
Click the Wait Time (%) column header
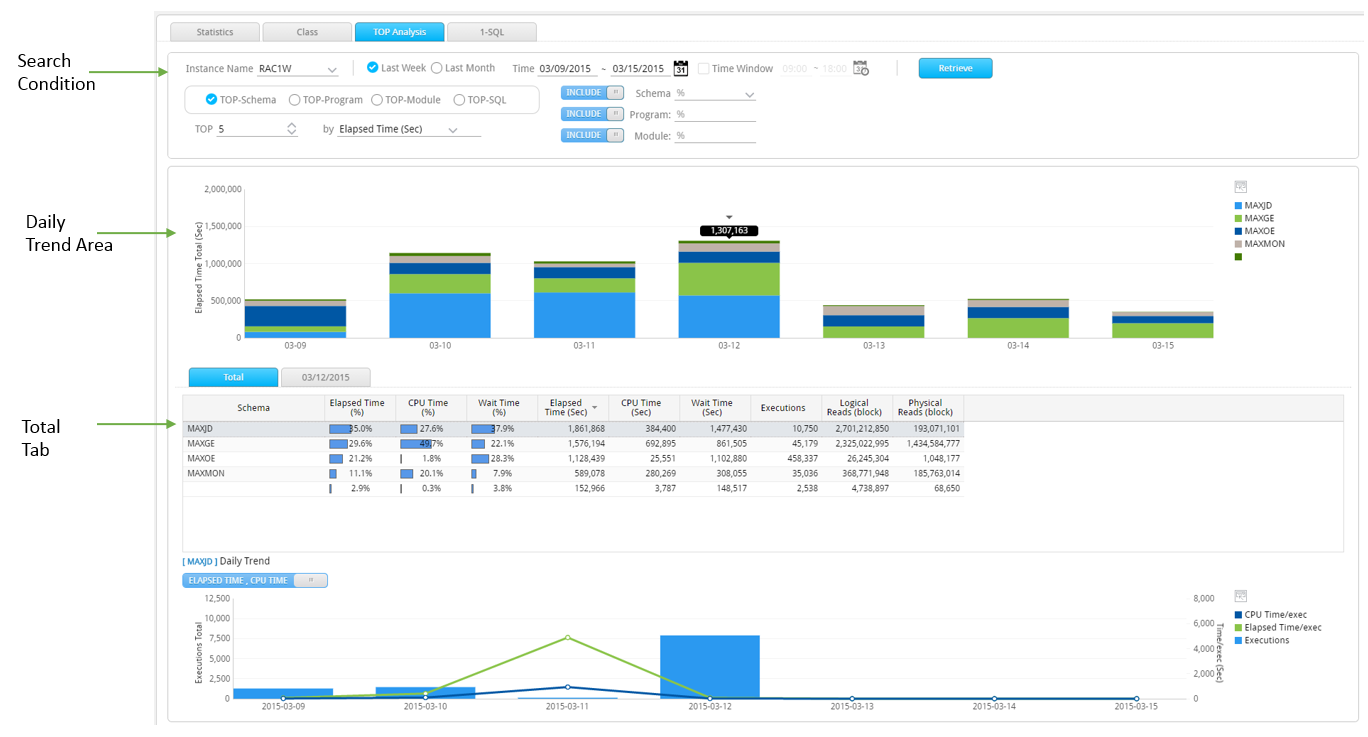pyautogui.click(x=502, y=408)
